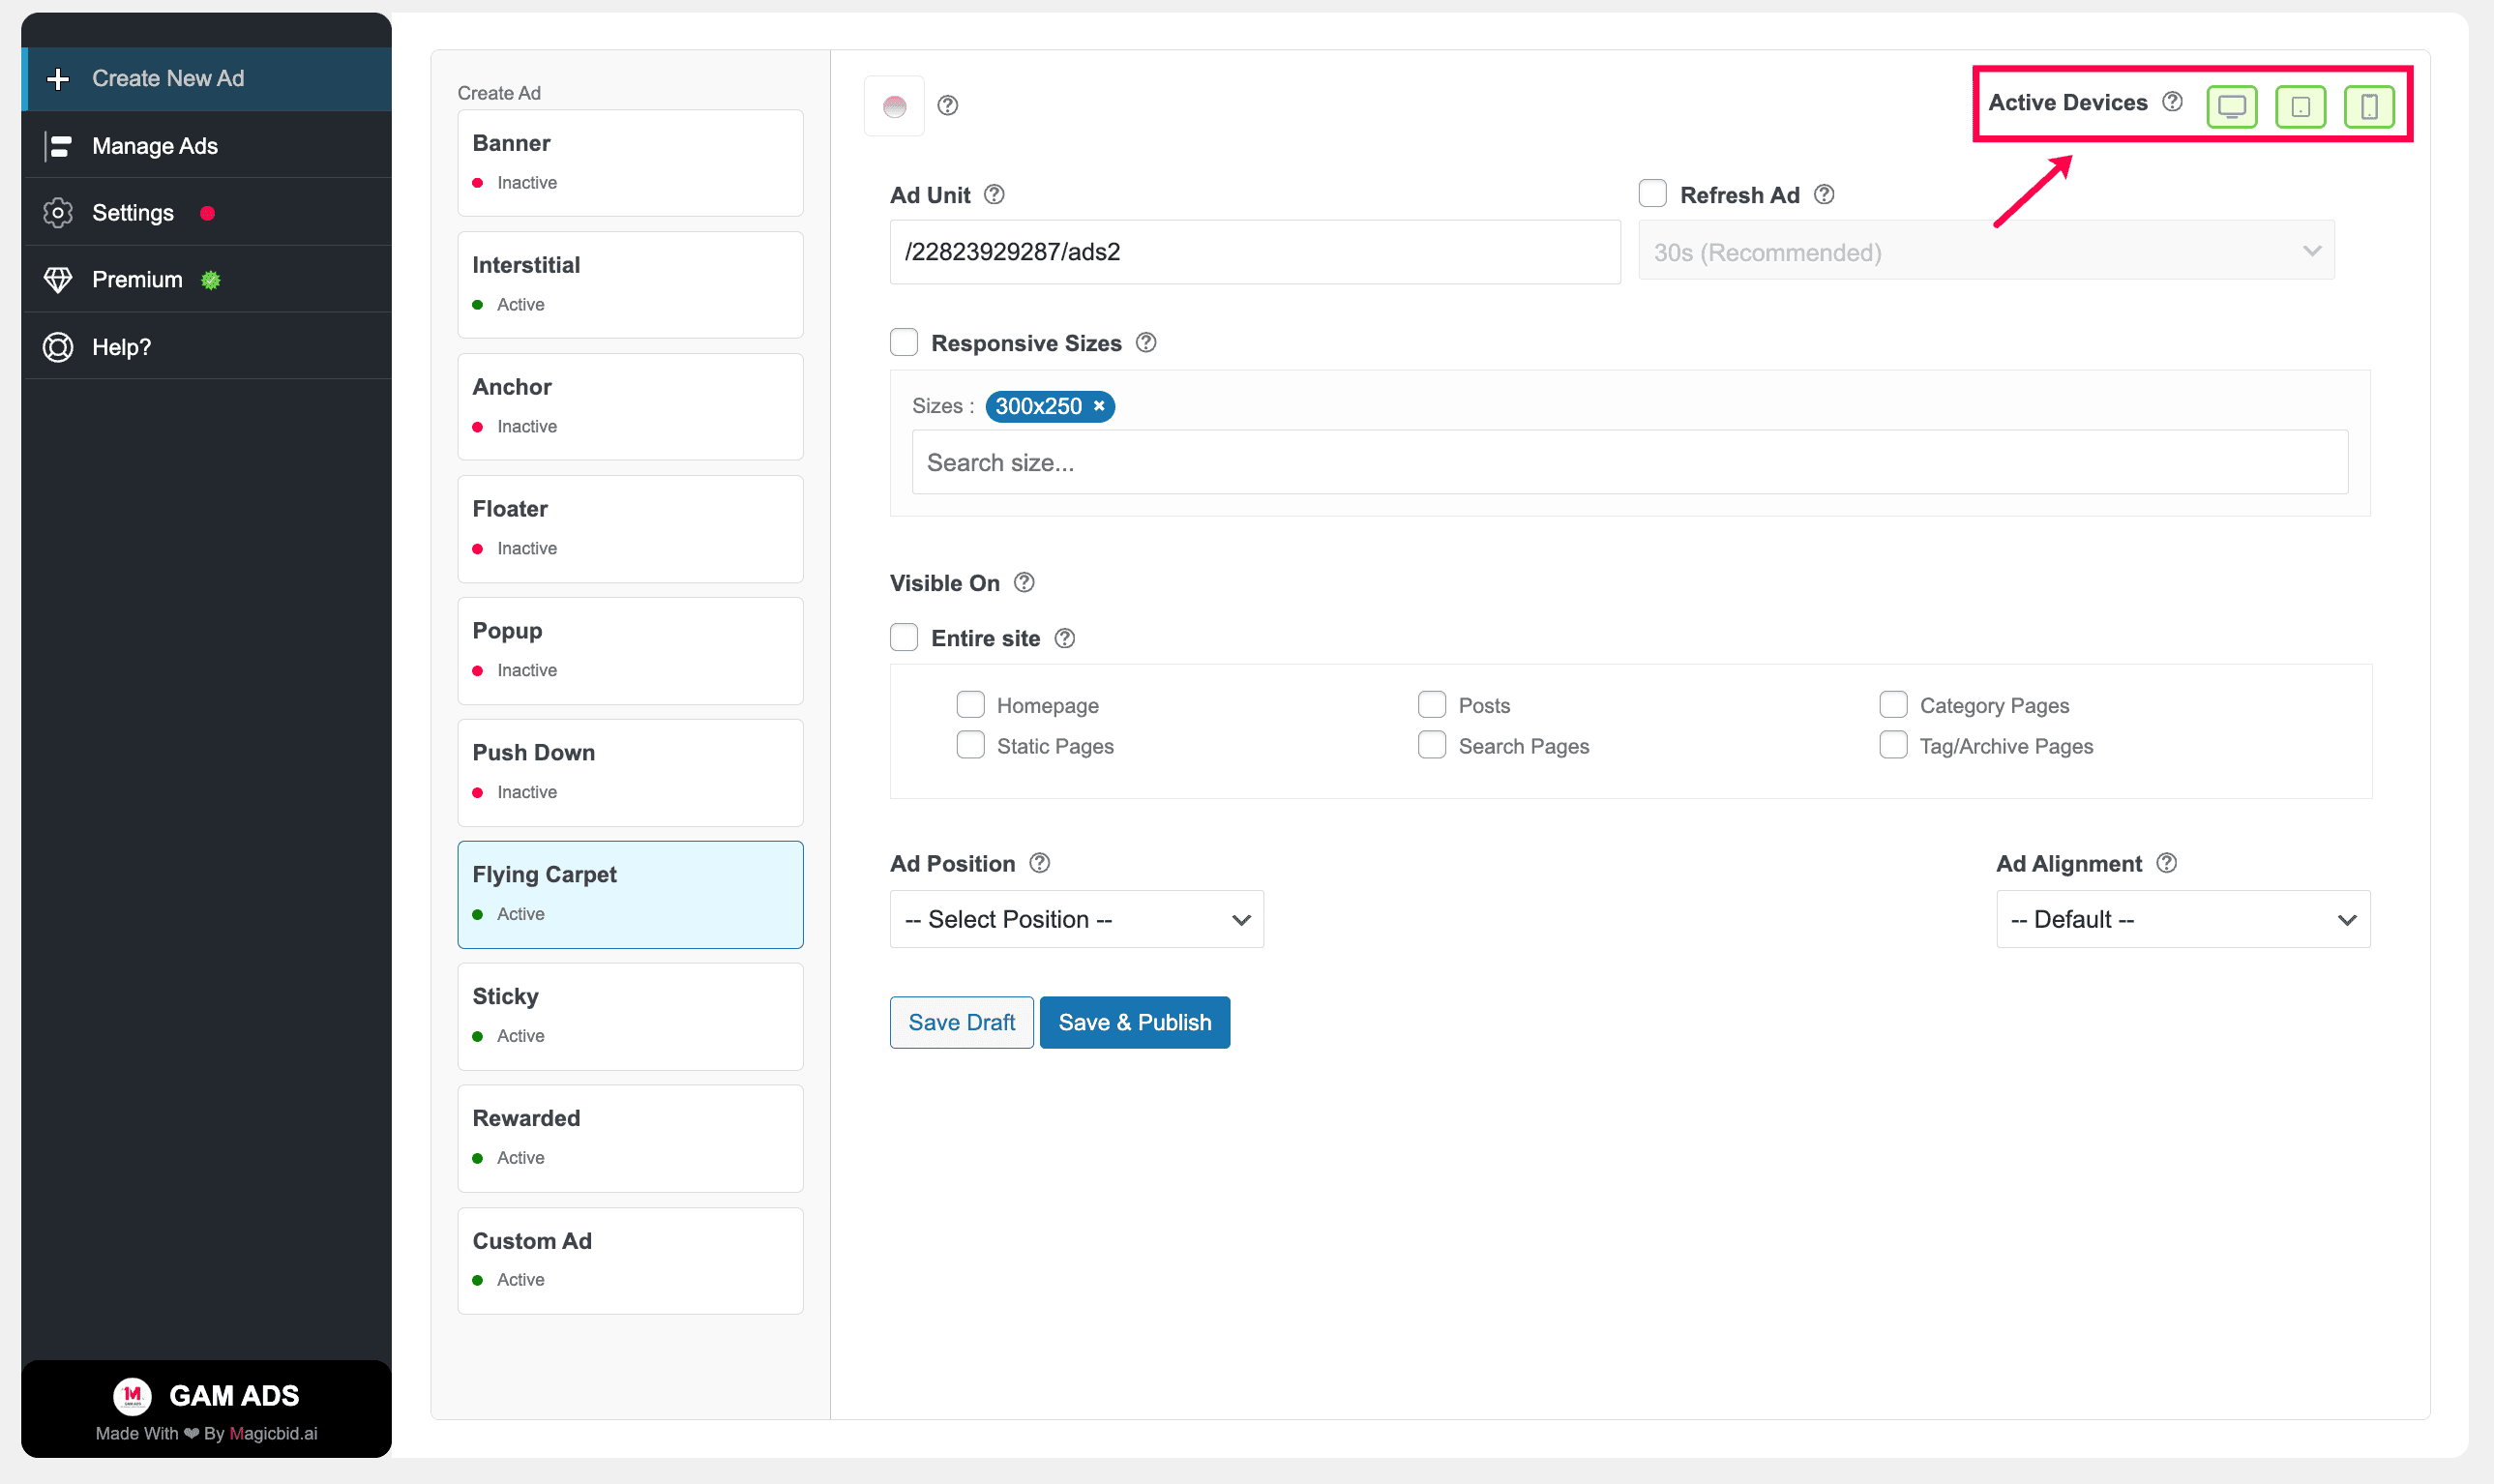Click the help icon beside Entire site
2494x1484 pixels.
point(1065,638)
